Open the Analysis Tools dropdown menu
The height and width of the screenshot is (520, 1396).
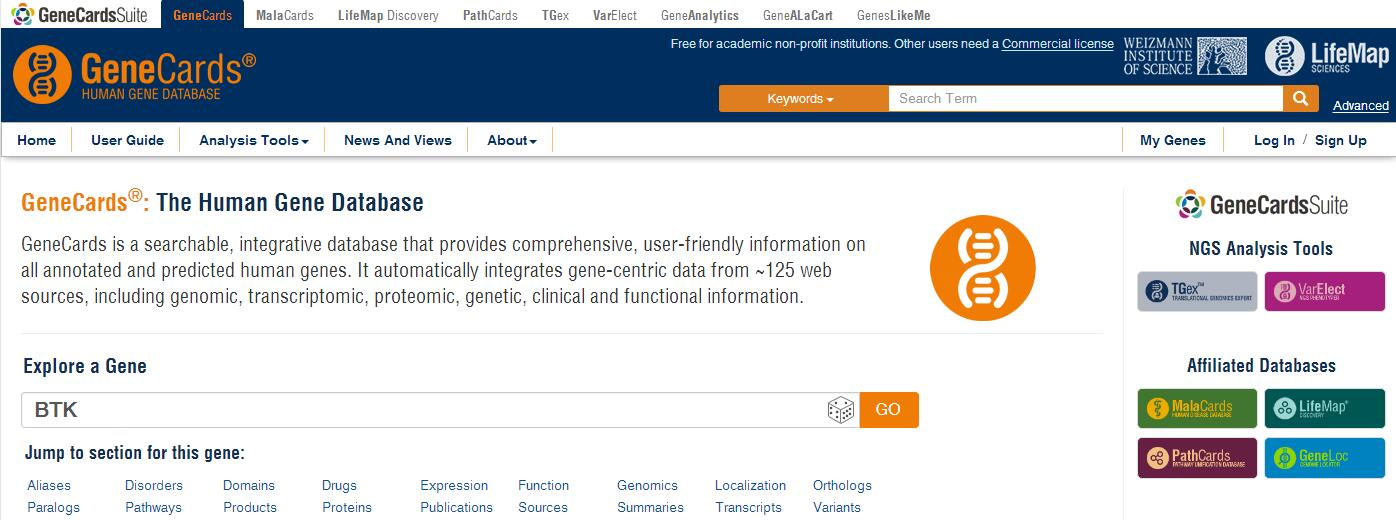point(253,140)
